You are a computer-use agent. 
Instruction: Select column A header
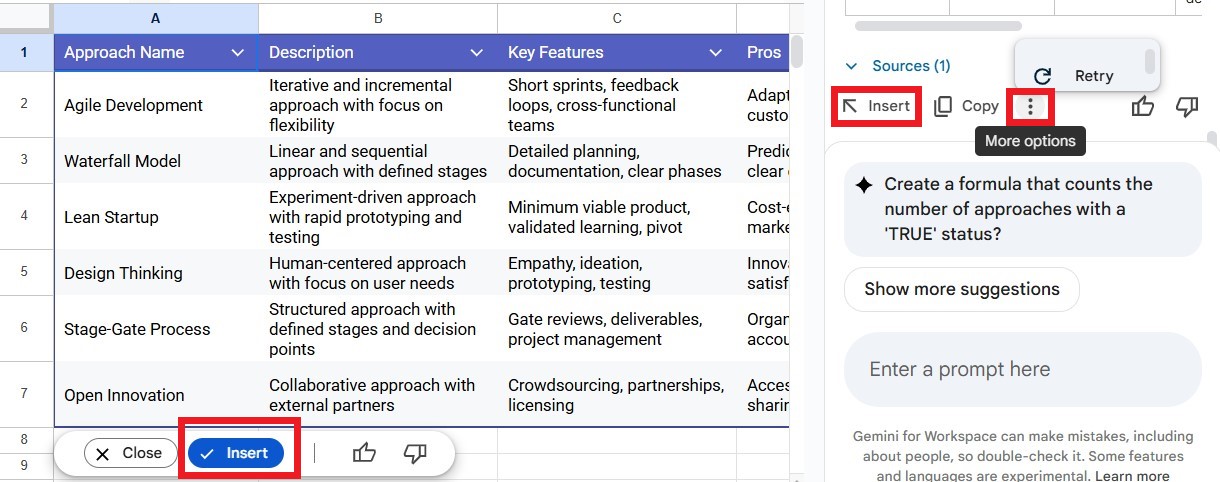155,18
